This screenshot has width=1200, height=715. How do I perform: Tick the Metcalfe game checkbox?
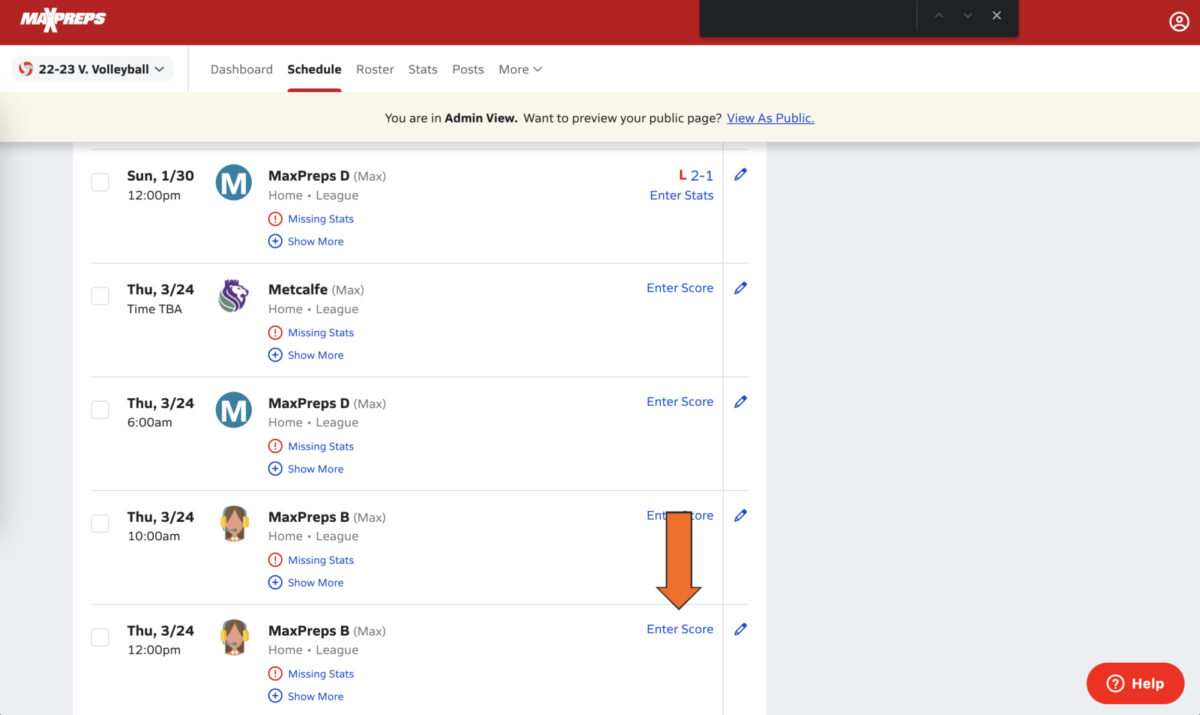point(100,296)
